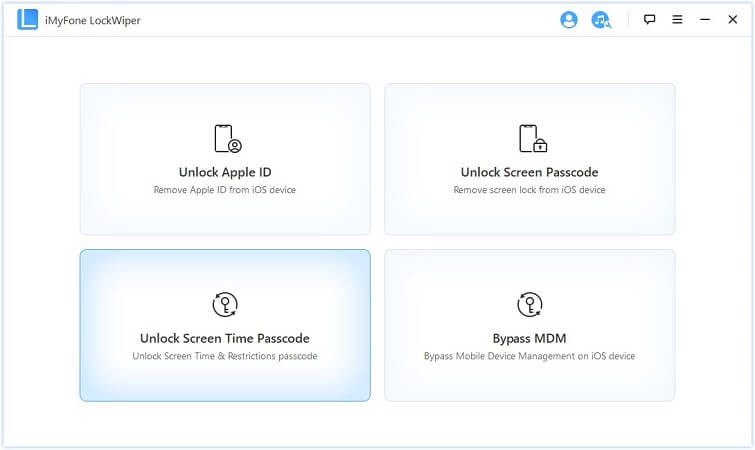The image size is (755, 450).
Task: Click the music note search icon
Action: point(600,20)
